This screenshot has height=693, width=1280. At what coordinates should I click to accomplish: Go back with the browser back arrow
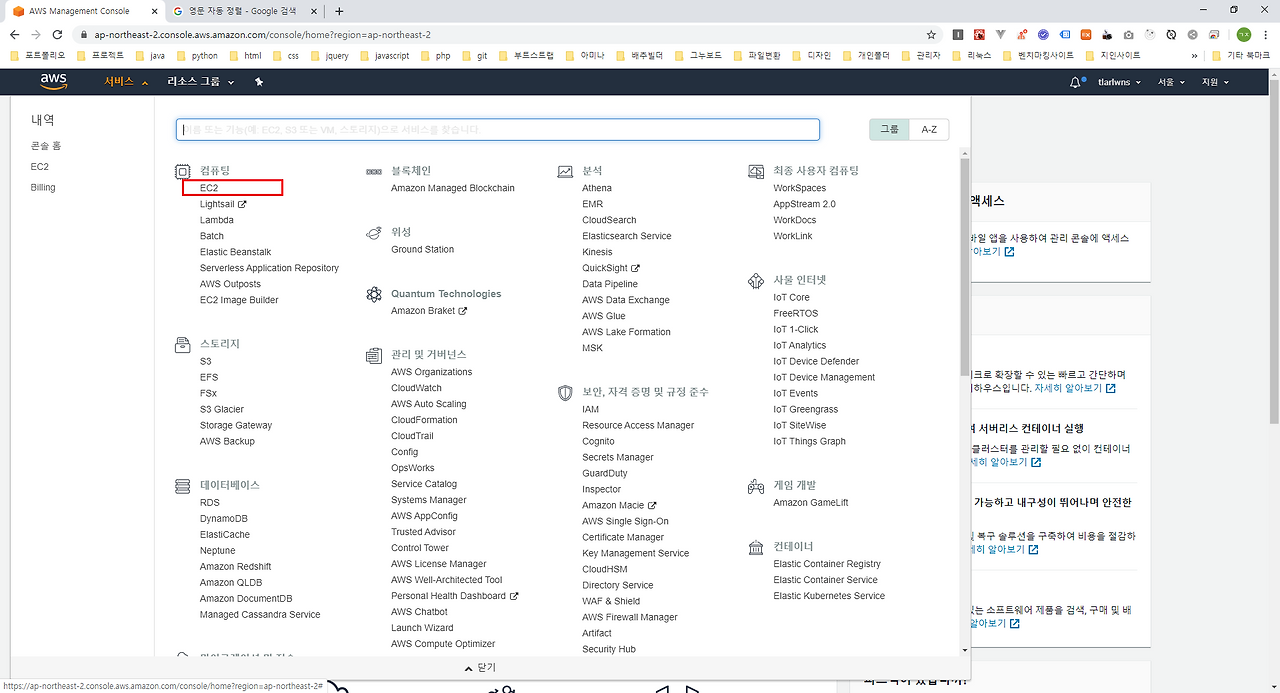13,34
